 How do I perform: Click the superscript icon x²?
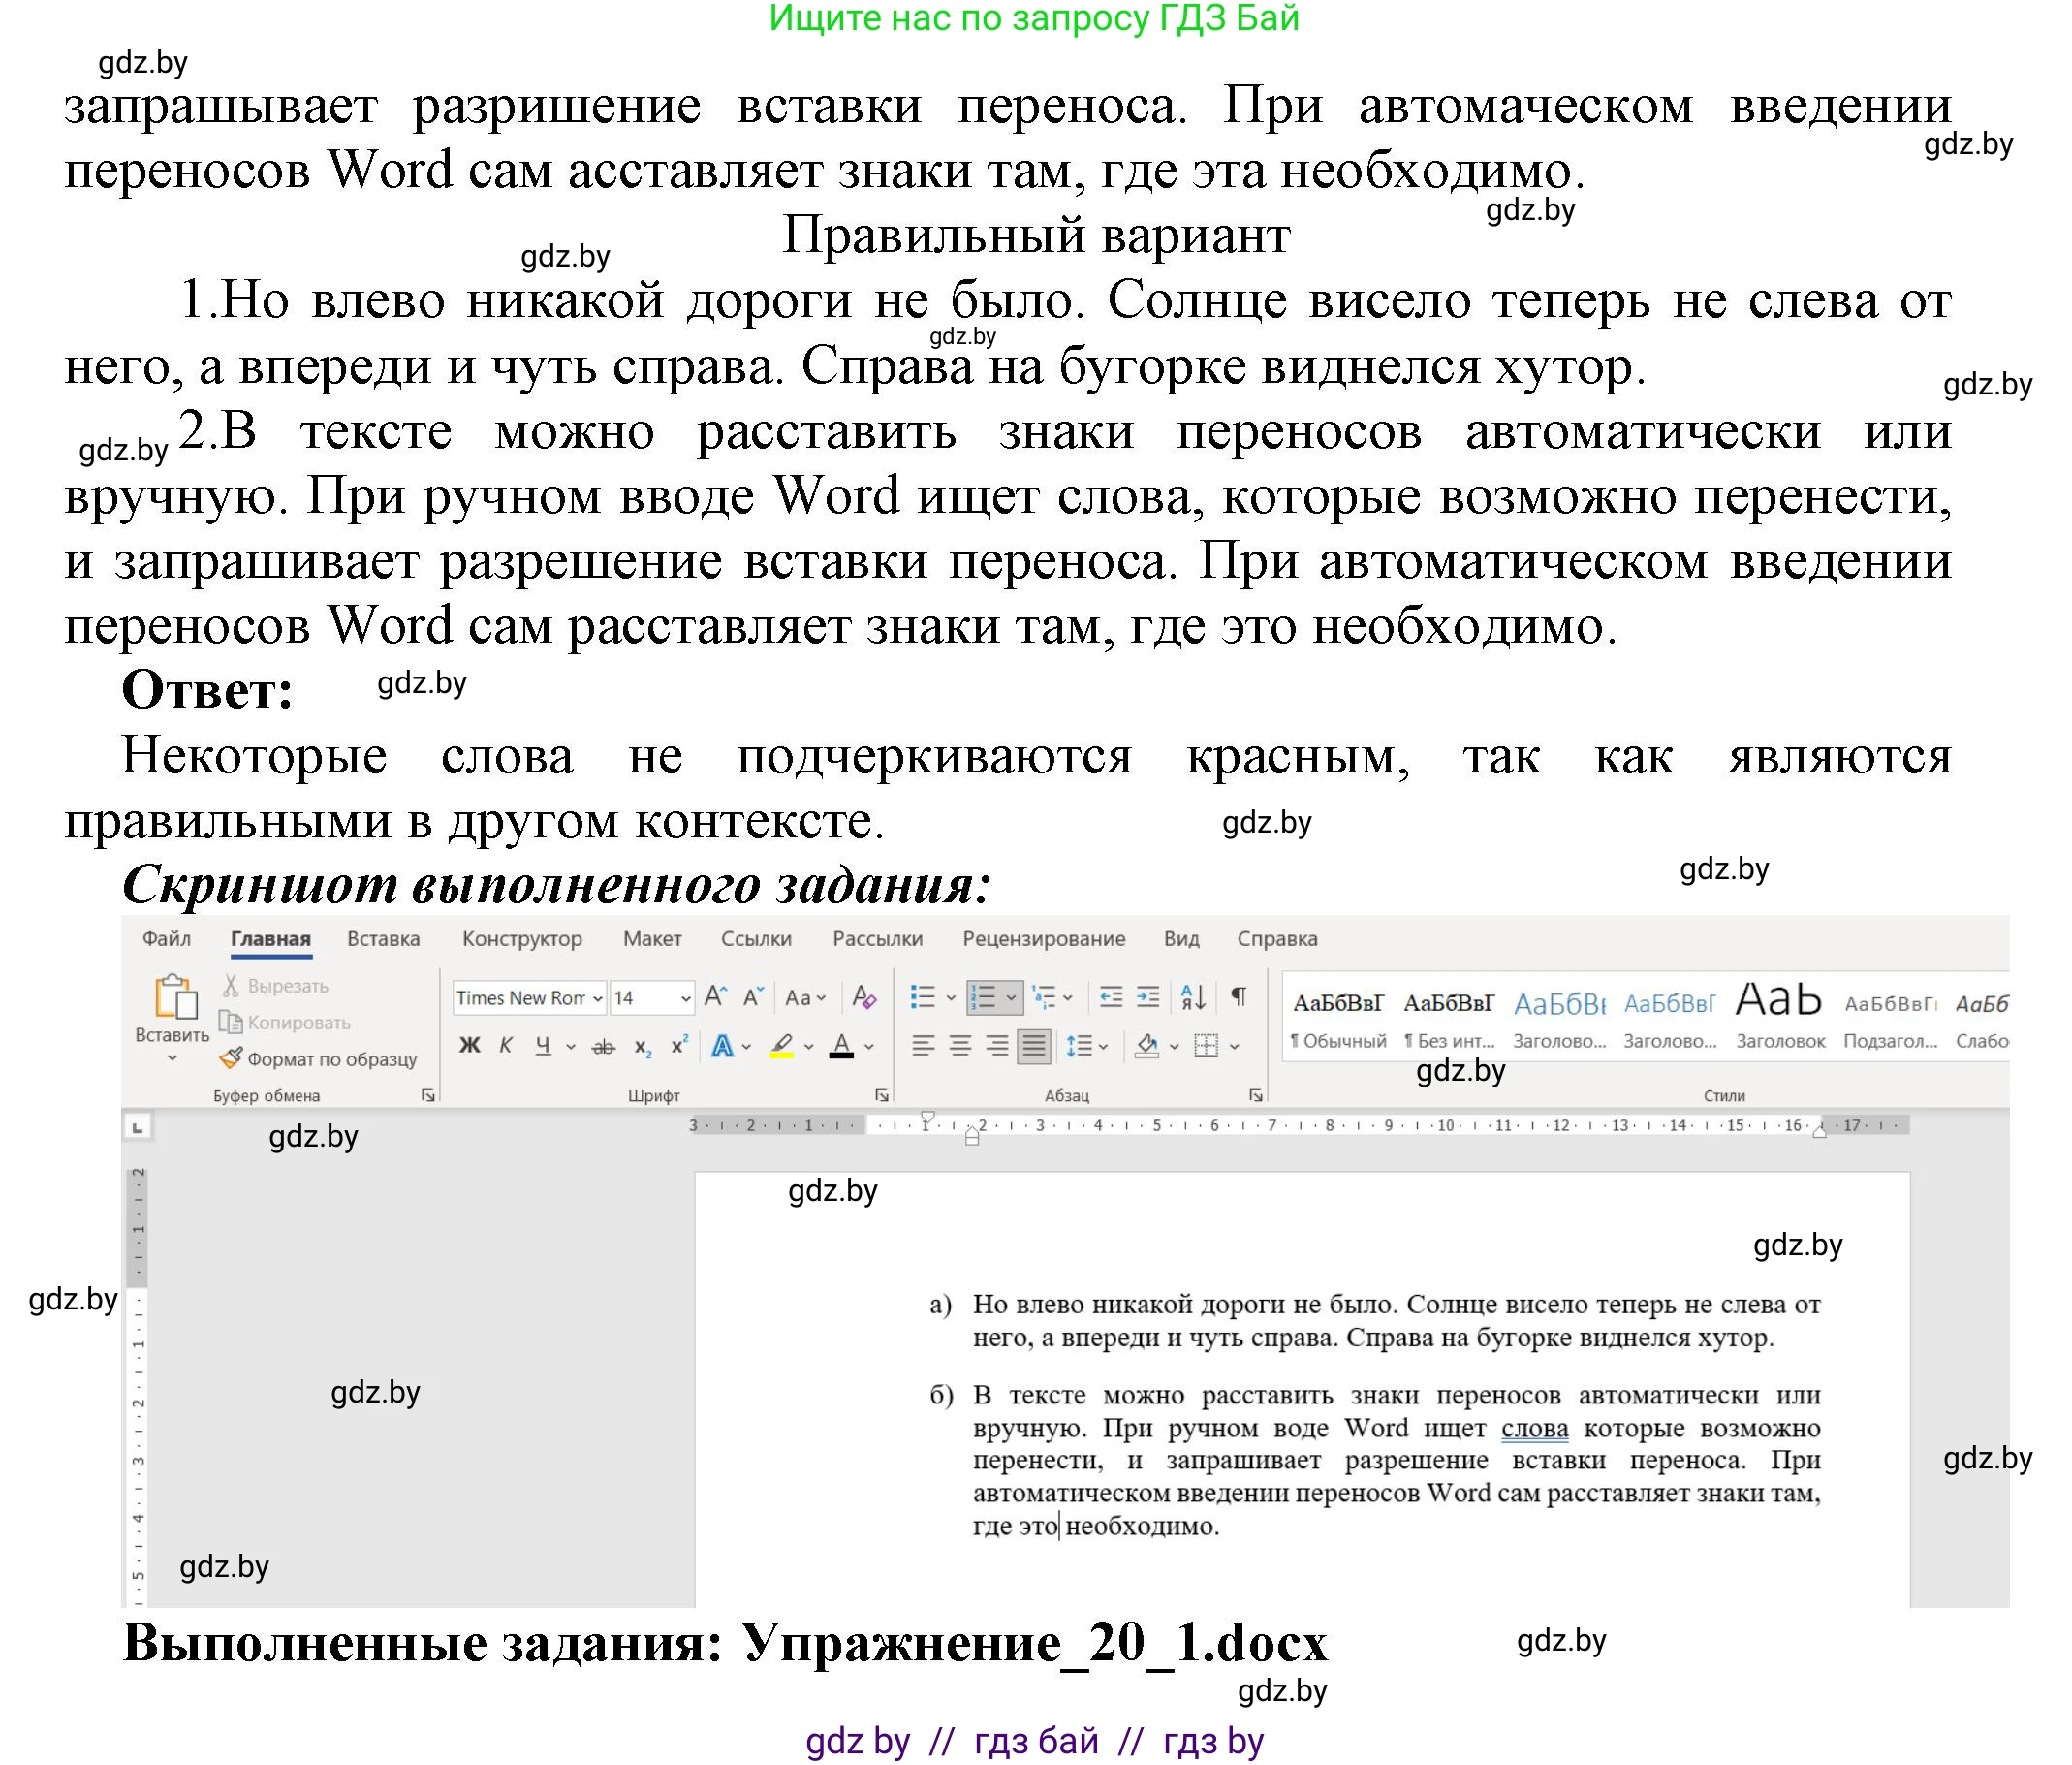click(x=679, y=1046)
